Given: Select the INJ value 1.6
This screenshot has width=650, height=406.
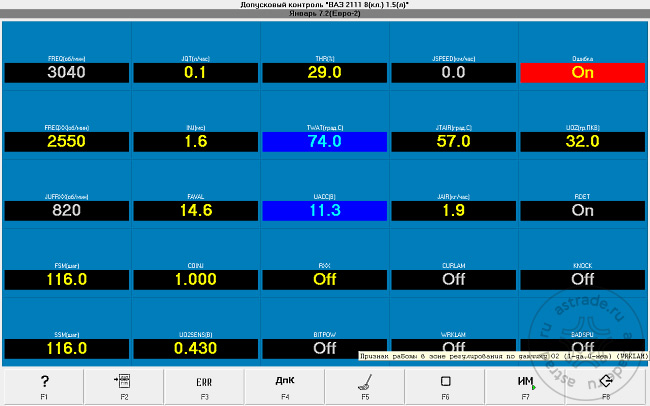Looking at the screenshot, I should point(196,142).
